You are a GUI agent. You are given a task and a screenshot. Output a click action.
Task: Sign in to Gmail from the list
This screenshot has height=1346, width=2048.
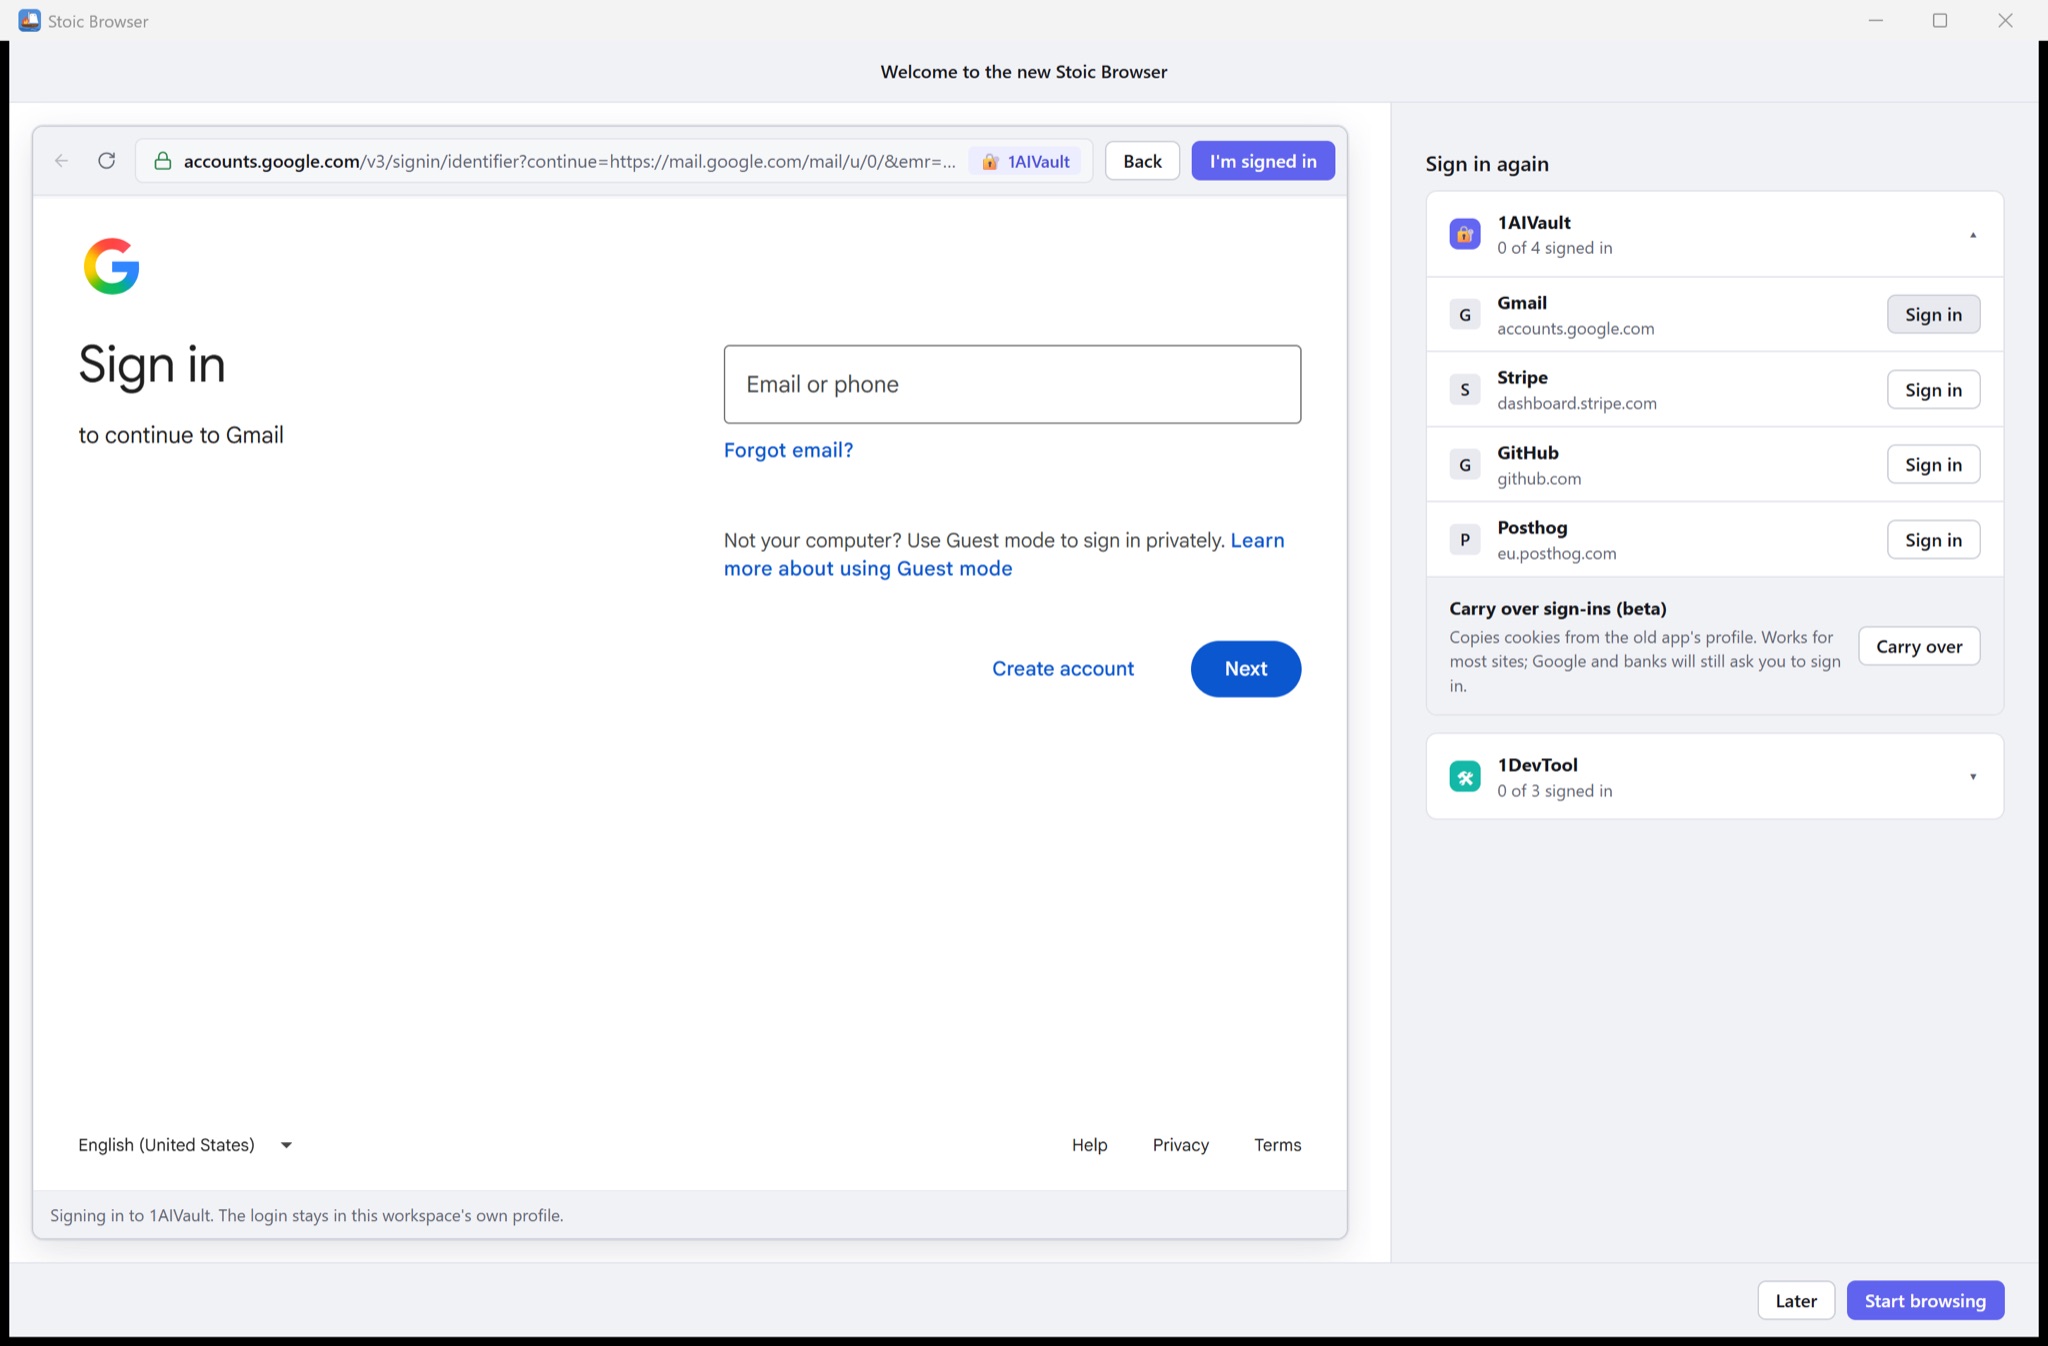1933,315
